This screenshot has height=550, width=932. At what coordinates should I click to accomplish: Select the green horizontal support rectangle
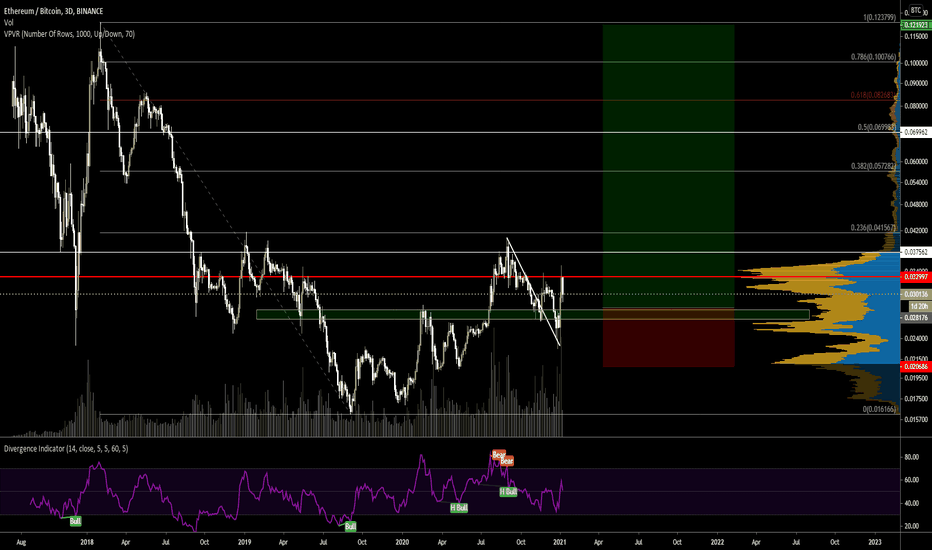(x=533, y=315)
